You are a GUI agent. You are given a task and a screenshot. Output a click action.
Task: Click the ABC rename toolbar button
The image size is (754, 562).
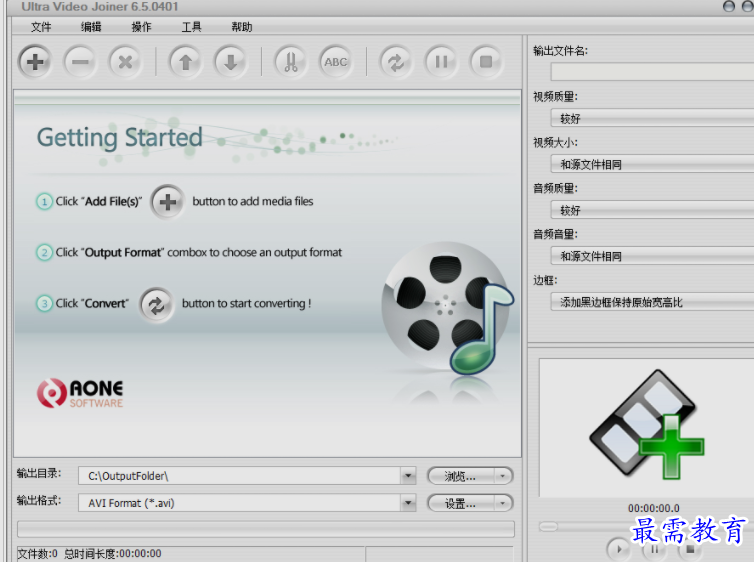point(336,62)
